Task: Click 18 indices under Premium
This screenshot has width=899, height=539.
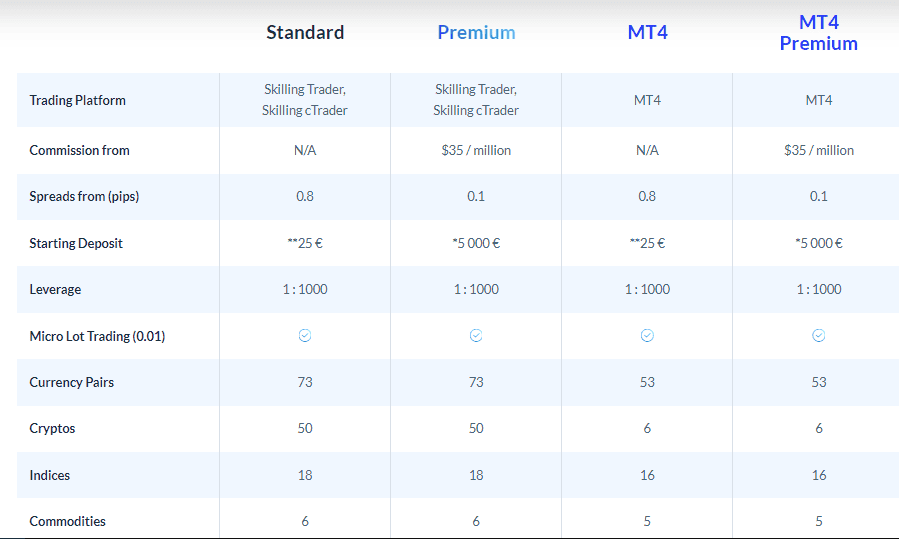Action: click(x=476, y=475)
